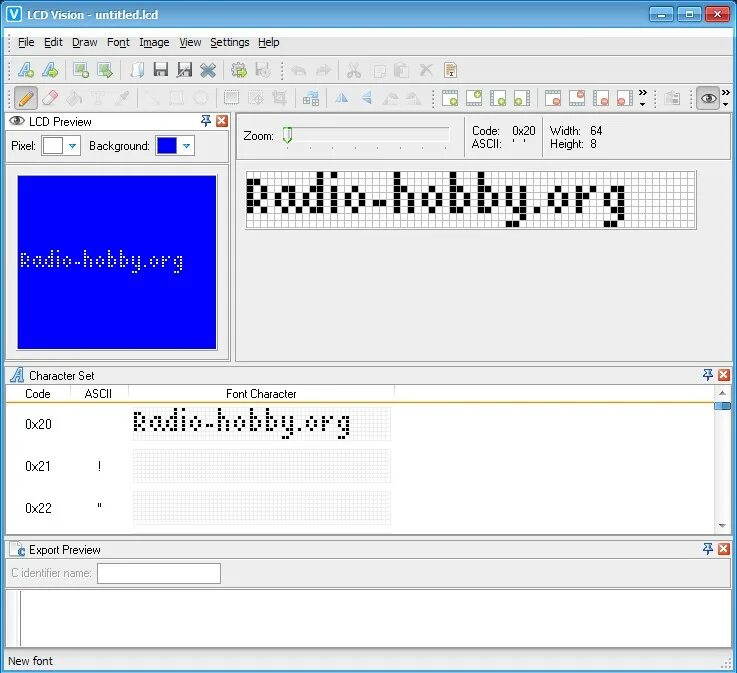Screen dimensions: 737x673
Task: Open the View menu
Action: pos(190,42)
